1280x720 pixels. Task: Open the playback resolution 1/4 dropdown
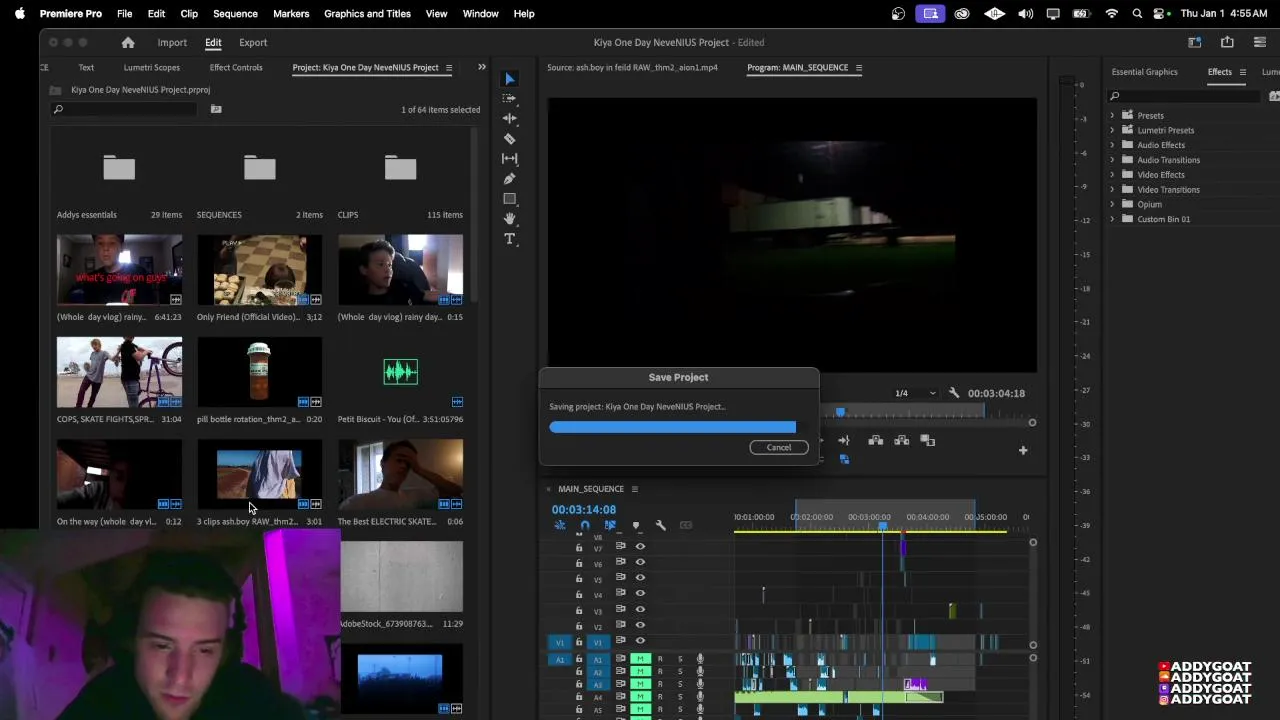tap(915, 393)
